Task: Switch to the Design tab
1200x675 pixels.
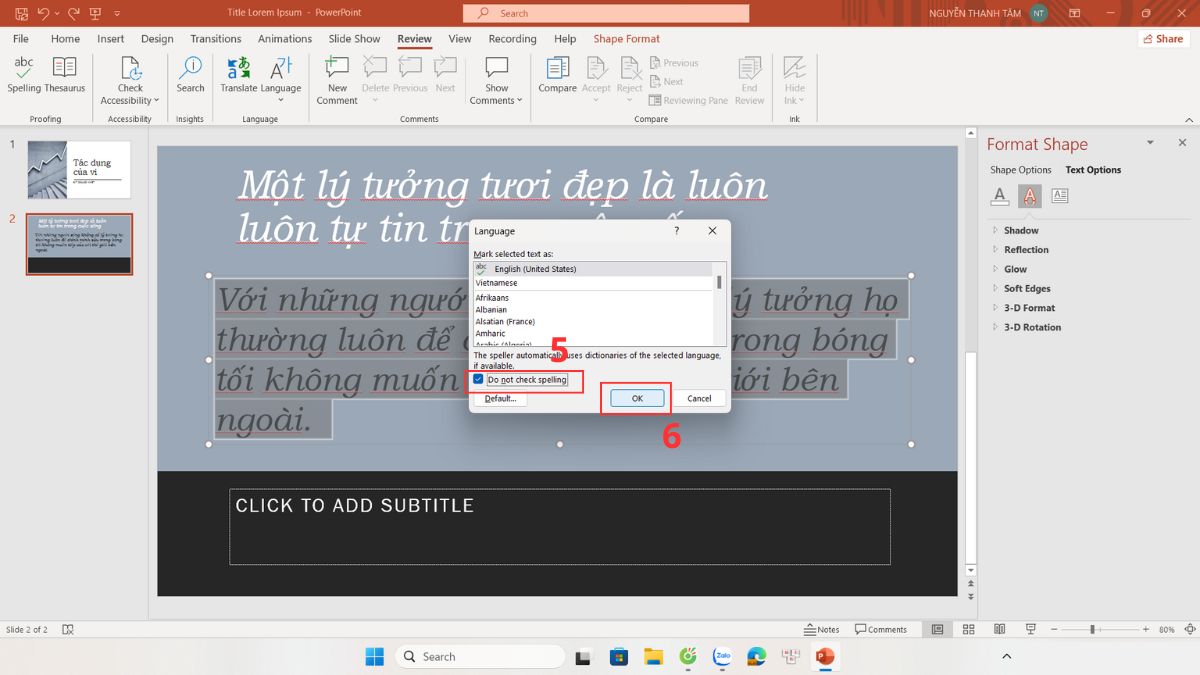Action: tap(157, 39)
